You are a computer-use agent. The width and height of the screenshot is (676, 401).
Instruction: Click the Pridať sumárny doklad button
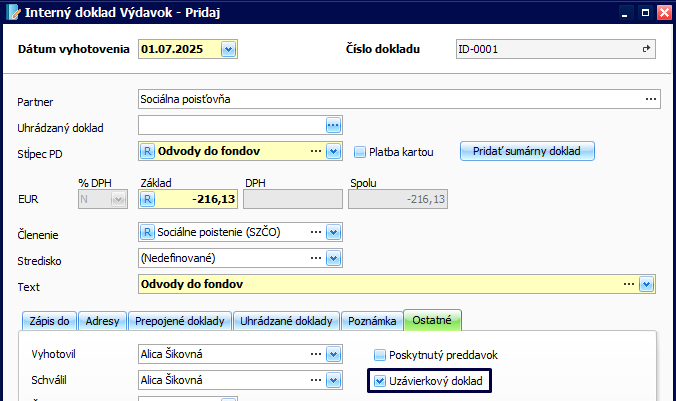coord(527,151)
